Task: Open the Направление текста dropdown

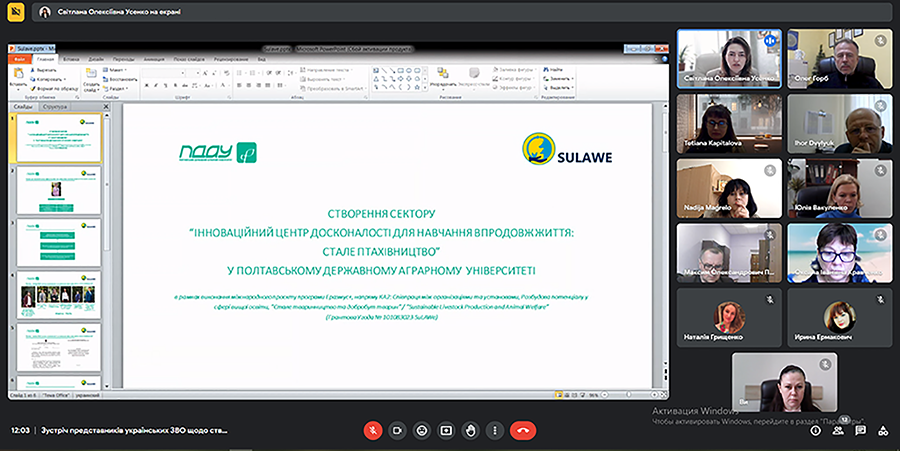Action: (325, 70)
